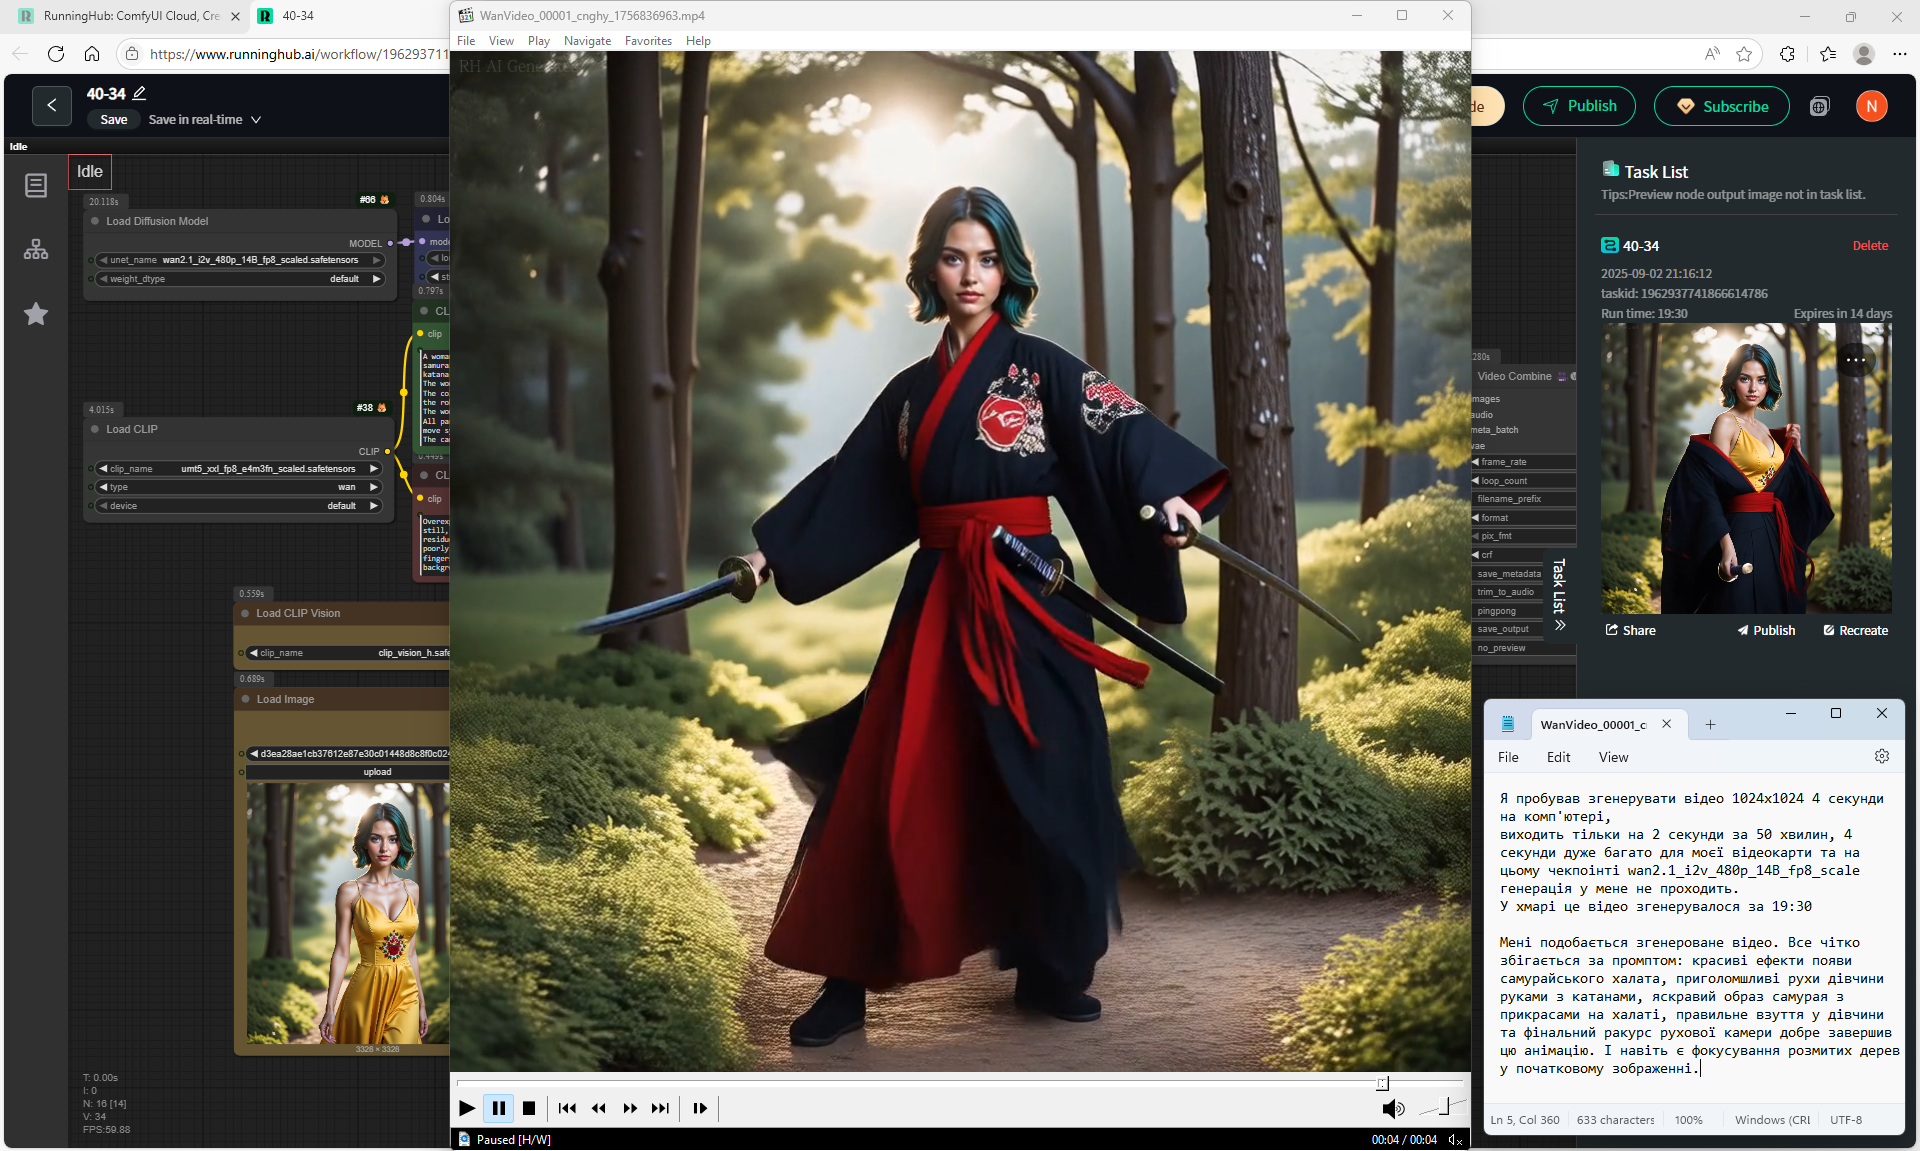1920x1151 pixels.
Task: Click the green Publish button in the header
Action: 1579,106
